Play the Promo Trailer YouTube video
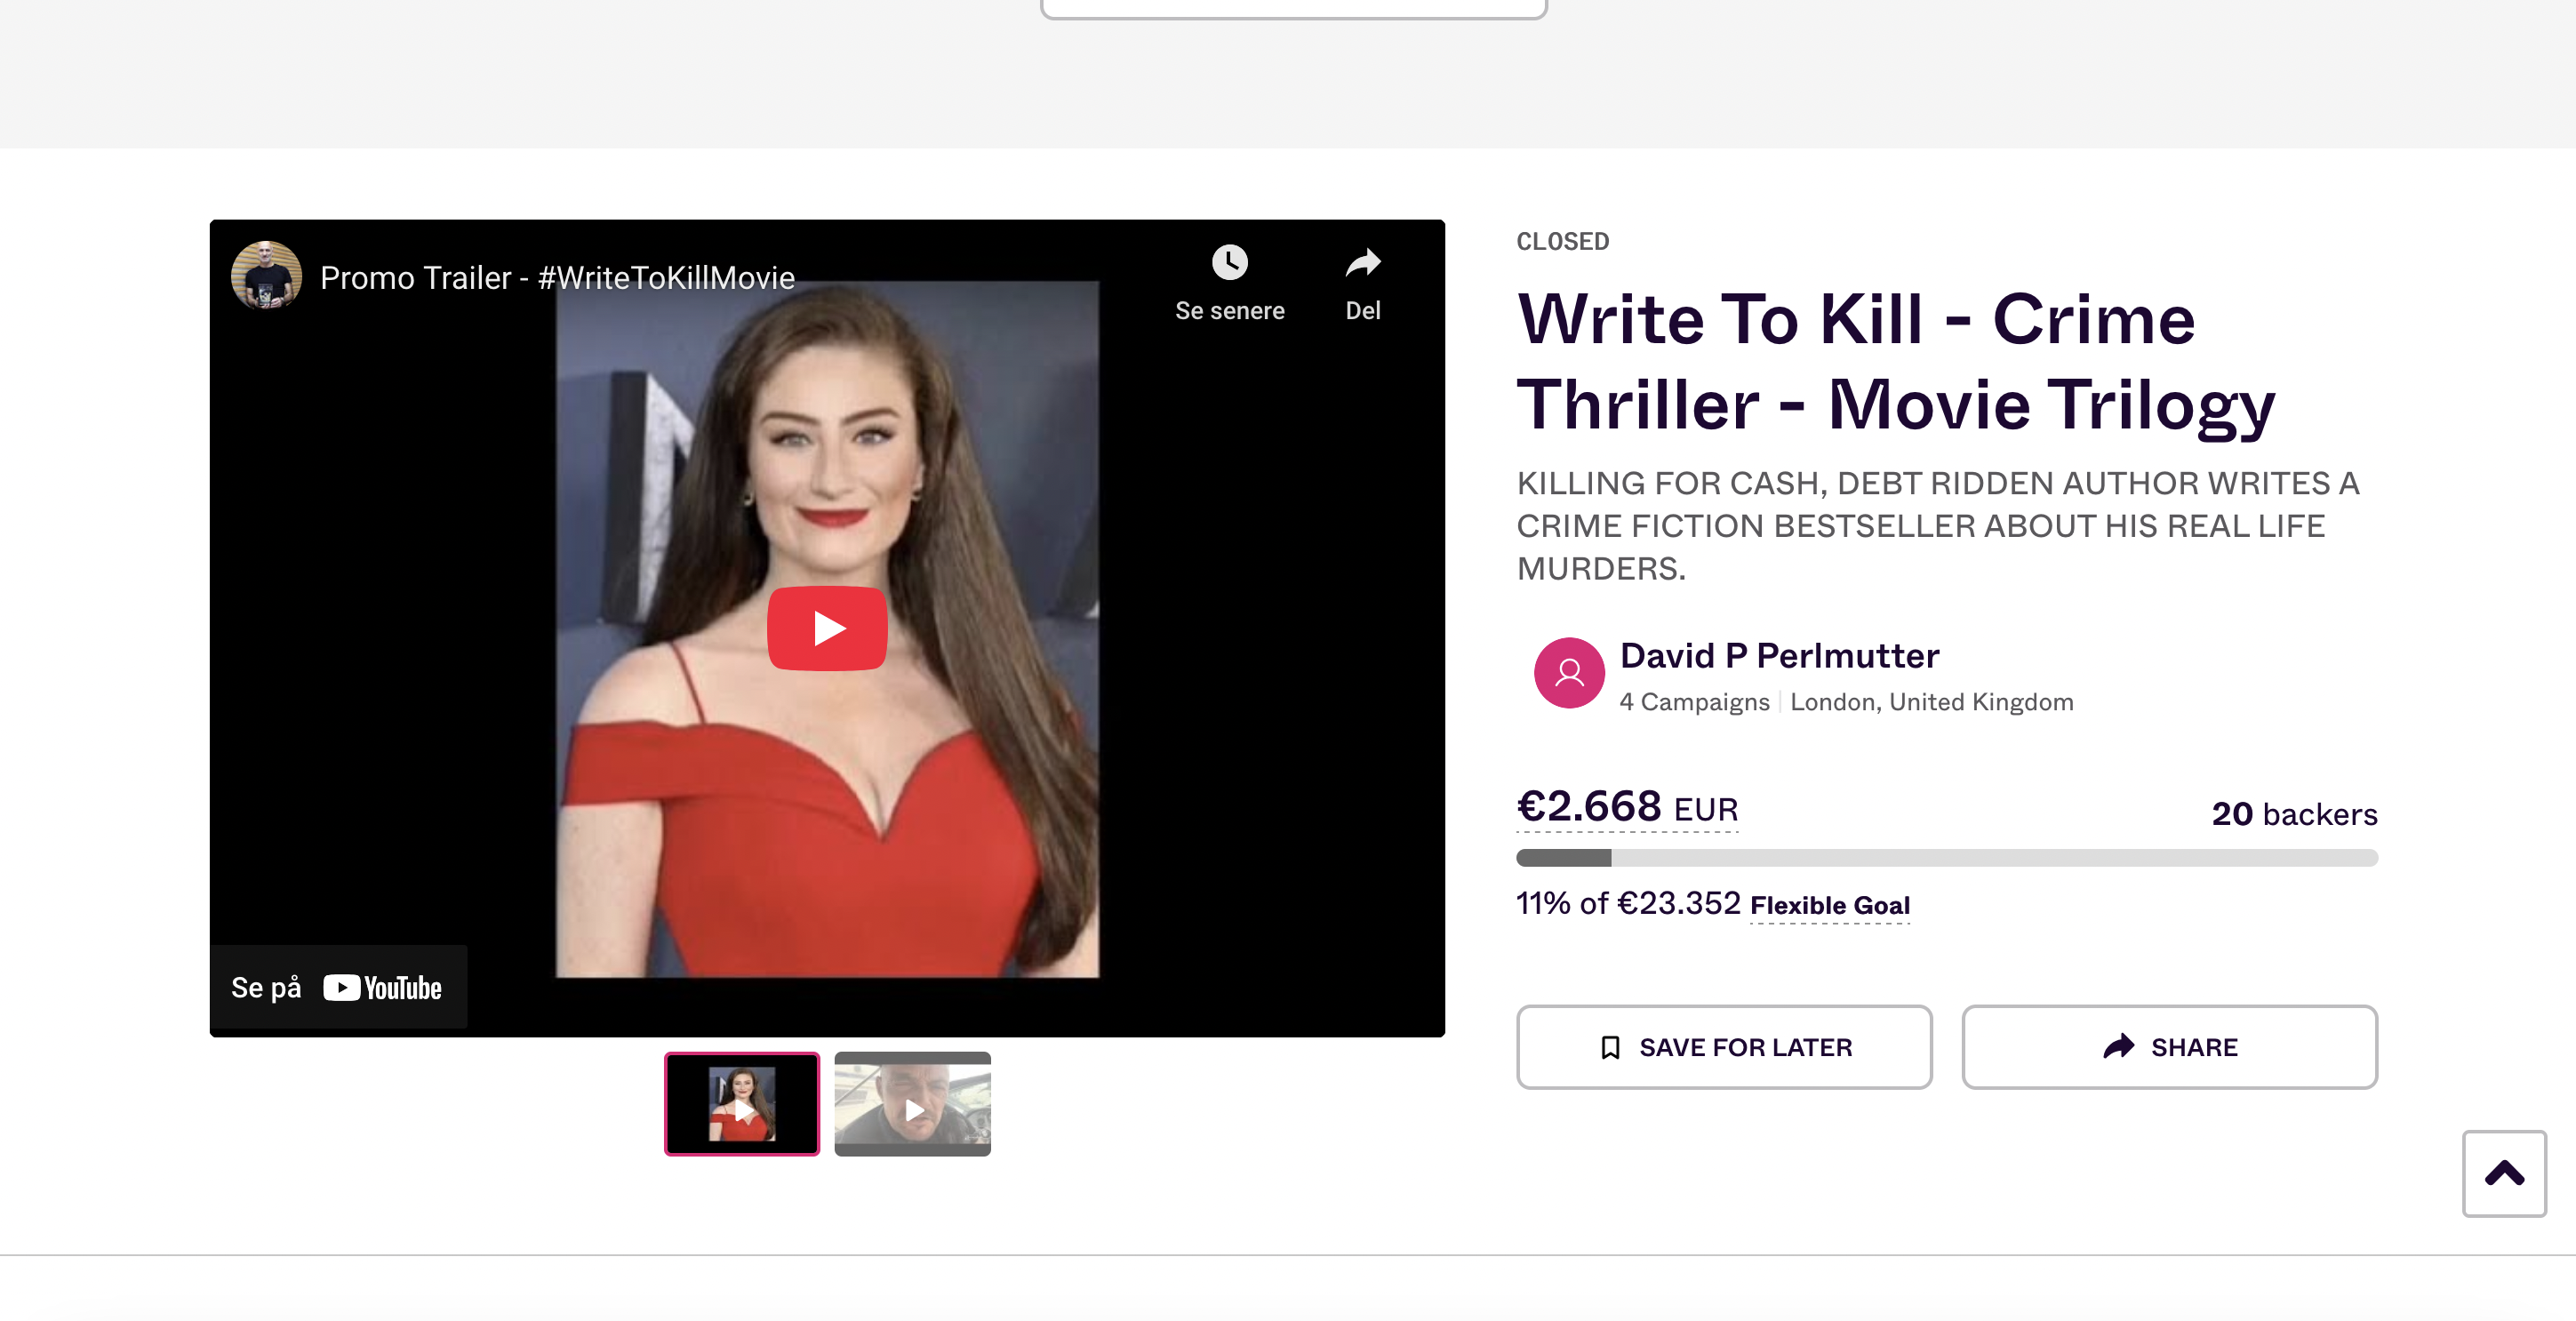This screenshot has height=1321, width=2576. 827,628
